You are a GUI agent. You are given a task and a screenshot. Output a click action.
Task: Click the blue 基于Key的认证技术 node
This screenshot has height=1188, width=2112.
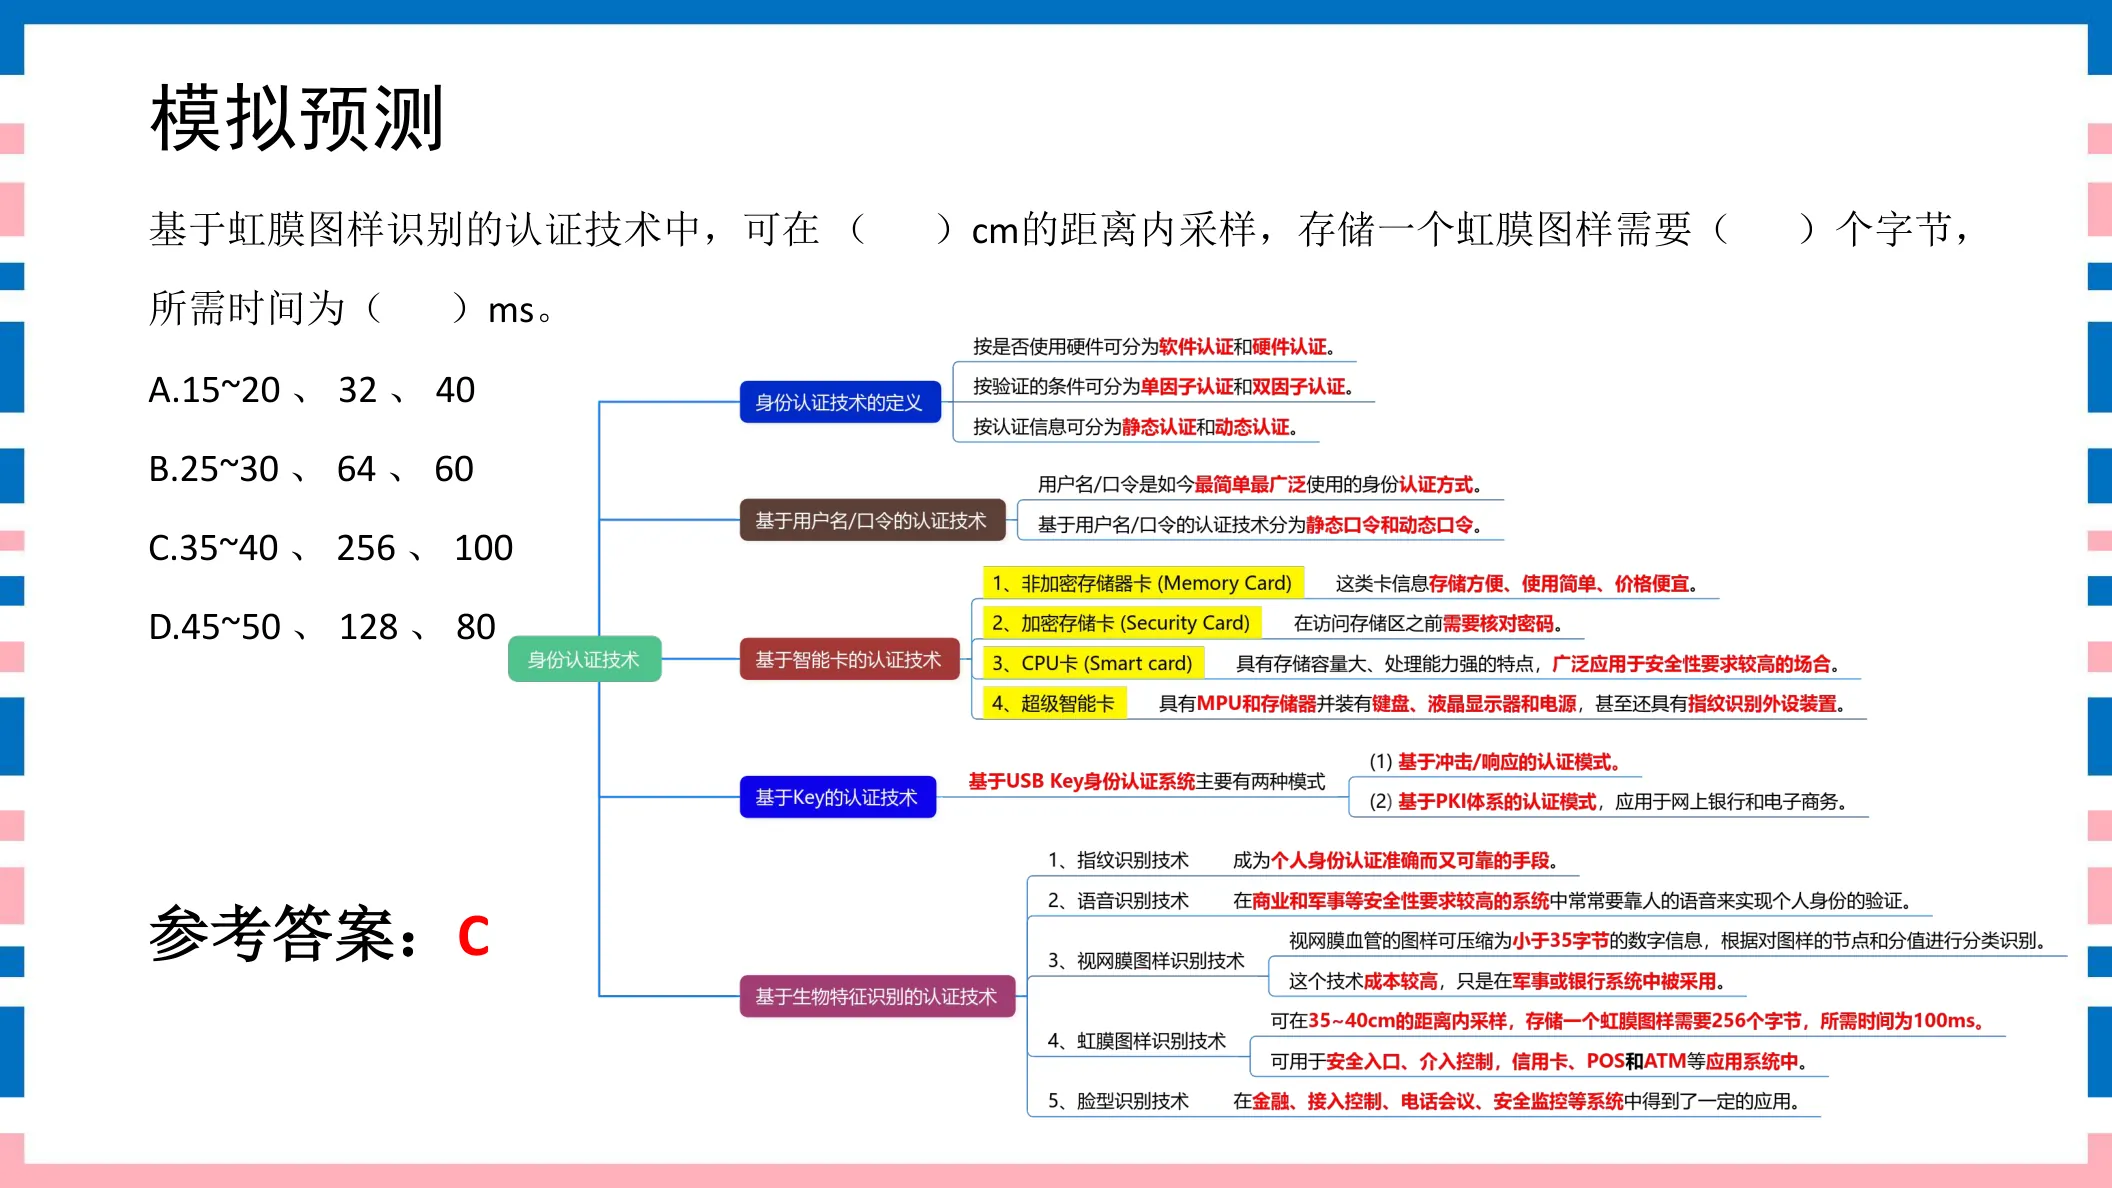point(837,797)
